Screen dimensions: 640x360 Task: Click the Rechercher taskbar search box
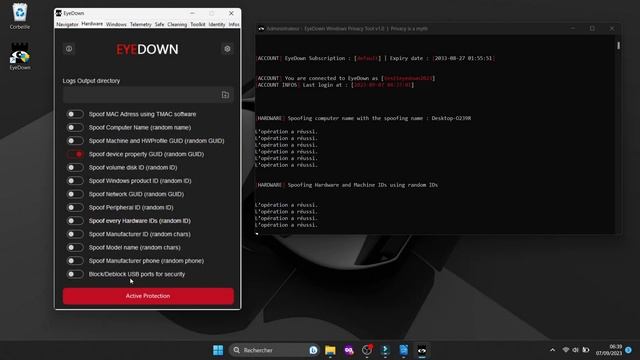(273, 350)
